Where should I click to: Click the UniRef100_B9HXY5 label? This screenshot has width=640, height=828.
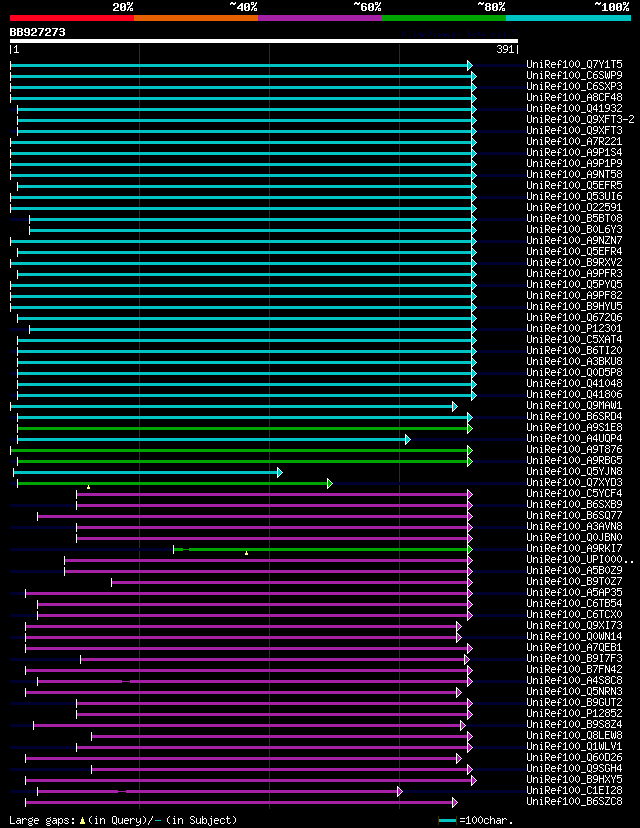[574, 779]
